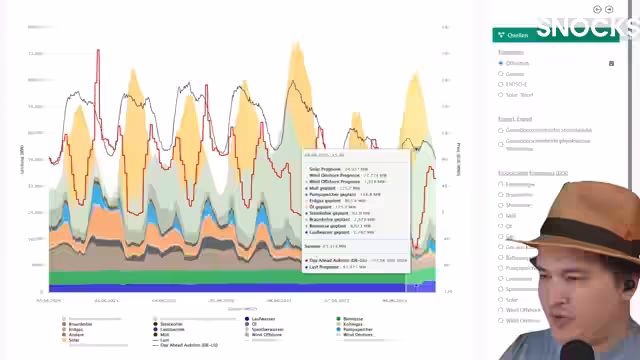640x360 pixels.
Task: Toggle Solar series in the chart legend
Action: 71,340
